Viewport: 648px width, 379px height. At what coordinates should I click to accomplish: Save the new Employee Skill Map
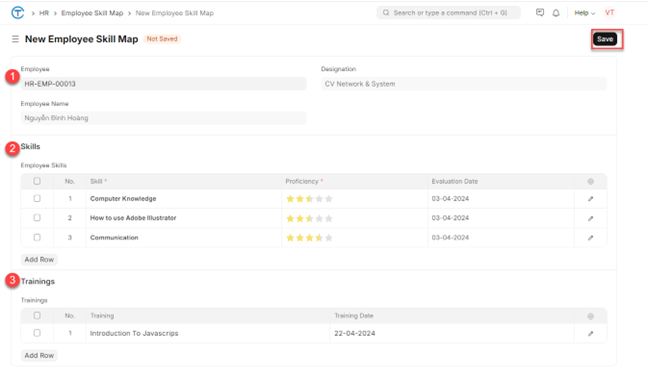(605, 39)
